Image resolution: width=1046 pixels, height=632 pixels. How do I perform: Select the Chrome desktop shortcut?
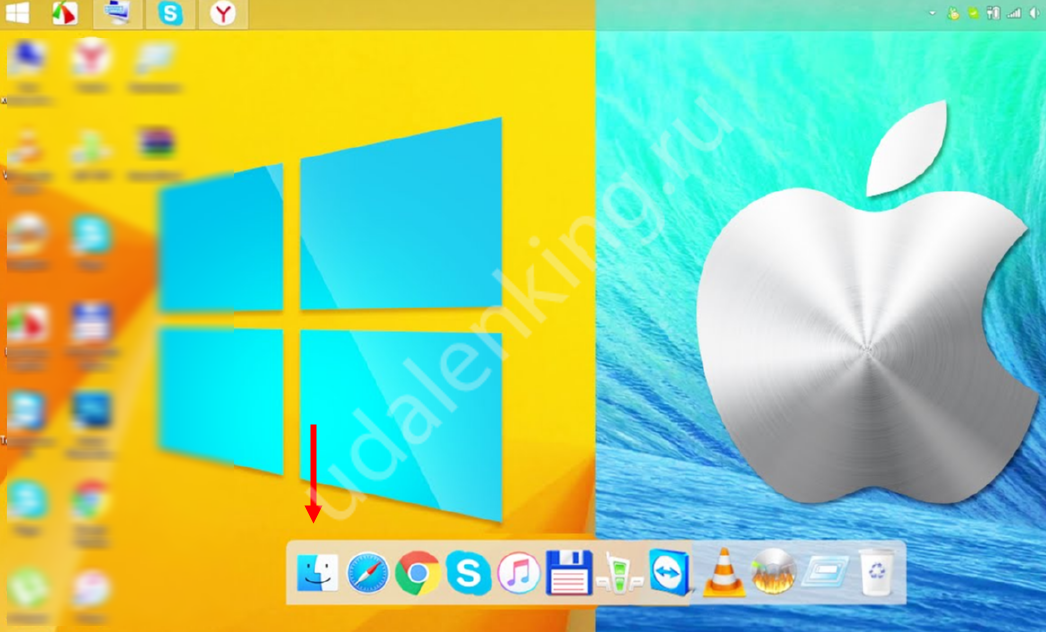tap(91, 500)
